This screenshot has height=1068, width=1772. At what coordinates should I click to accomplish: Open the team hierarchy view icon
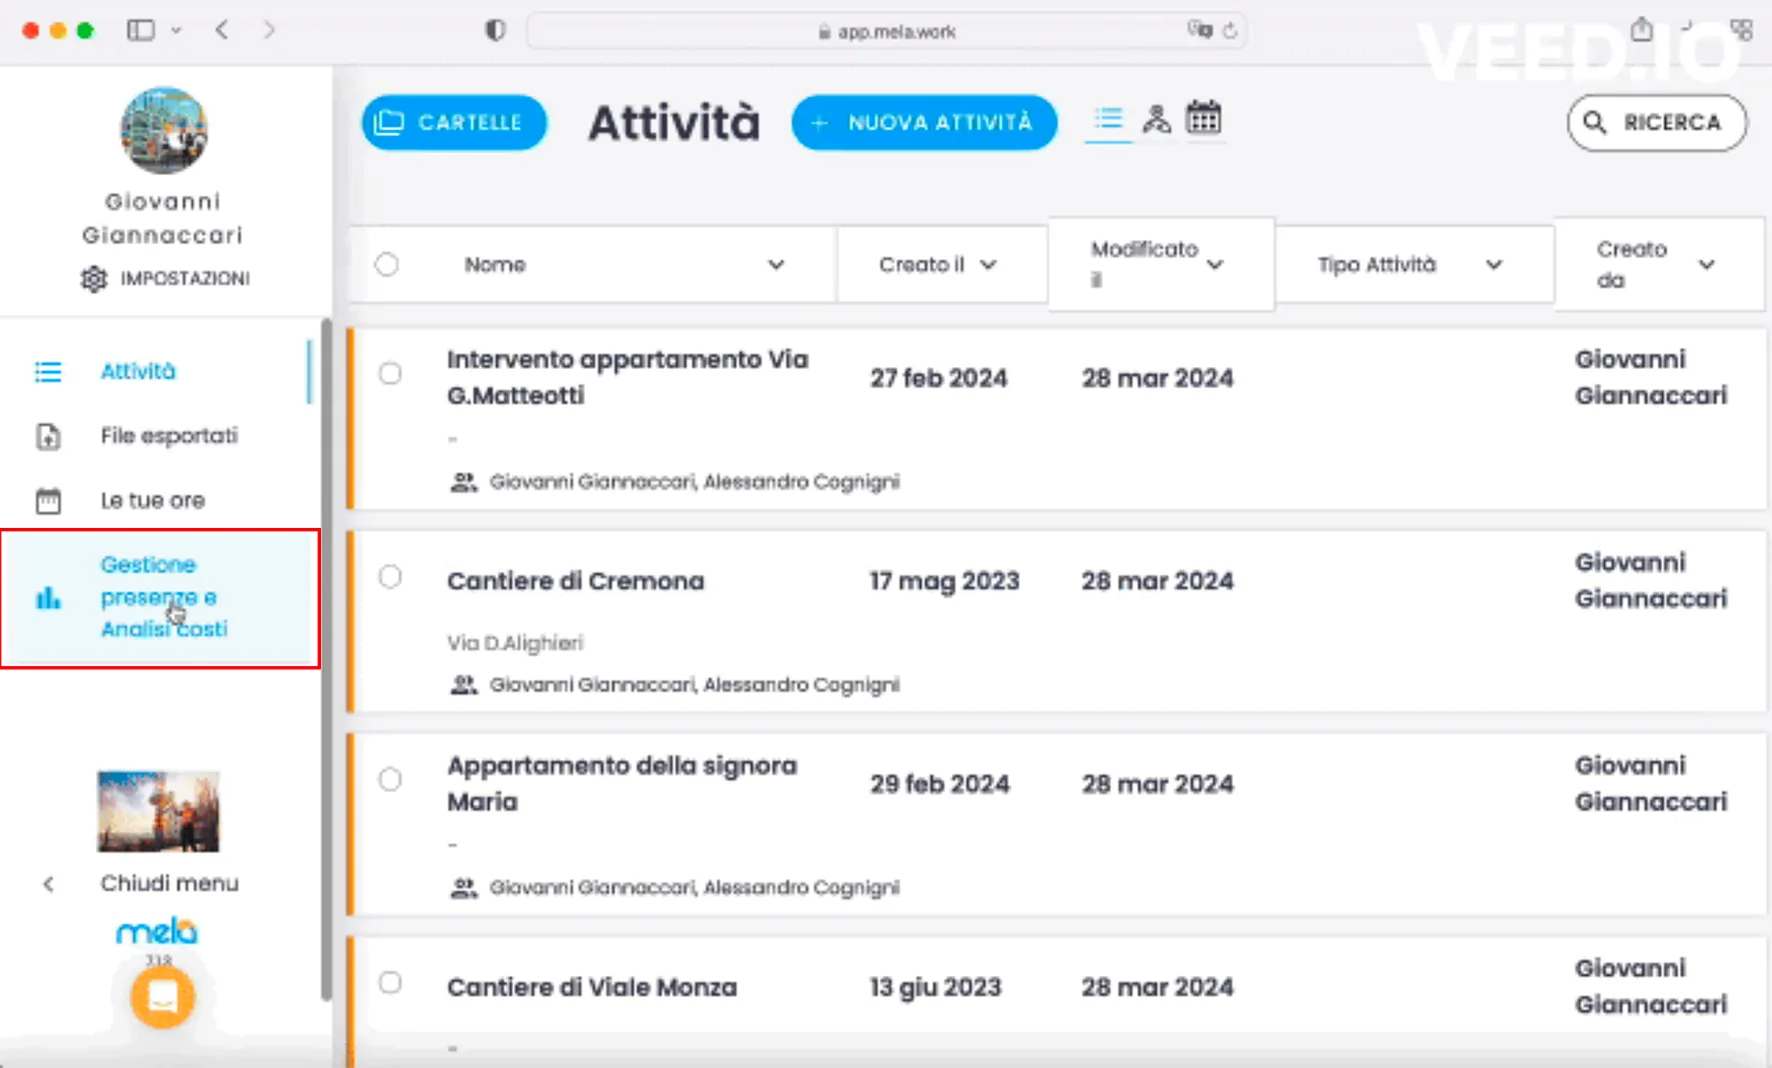1156,120
